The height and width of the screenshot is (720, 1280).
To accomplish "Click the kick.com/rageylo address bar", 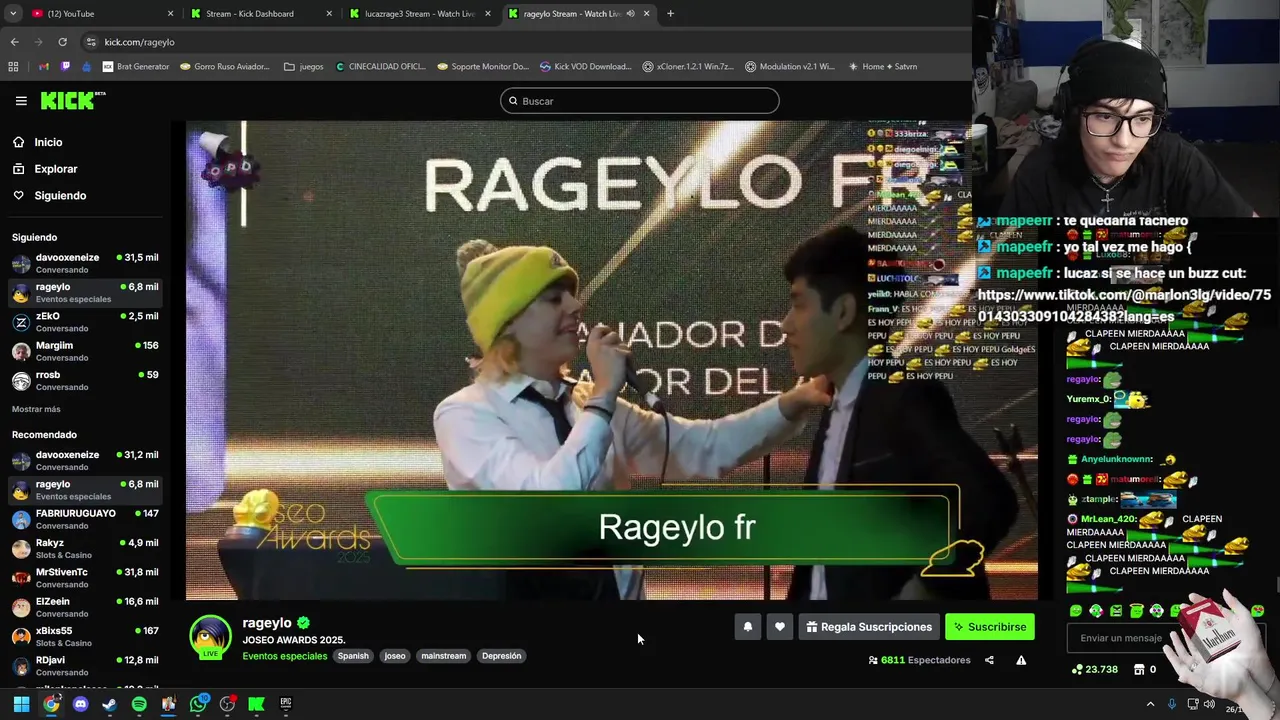I will pyautogui.click(x=520, y=42).
